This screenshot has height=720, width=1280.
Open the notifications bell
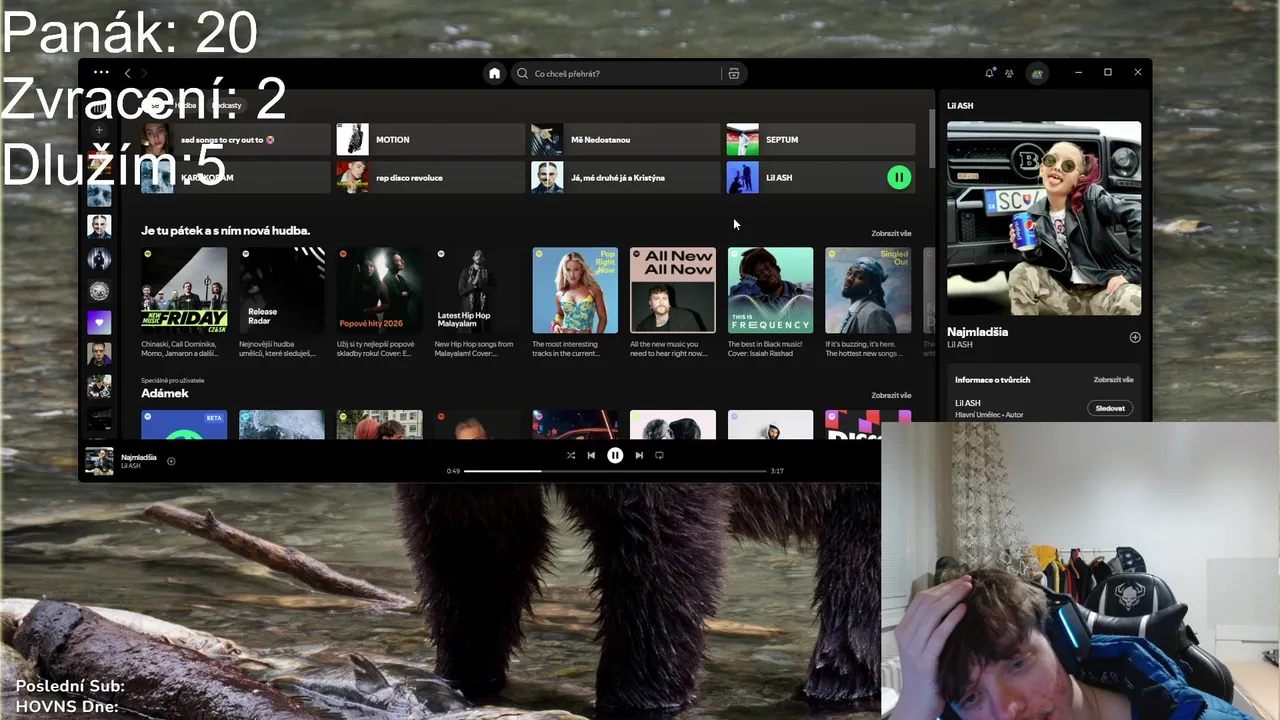coord(990,73)
